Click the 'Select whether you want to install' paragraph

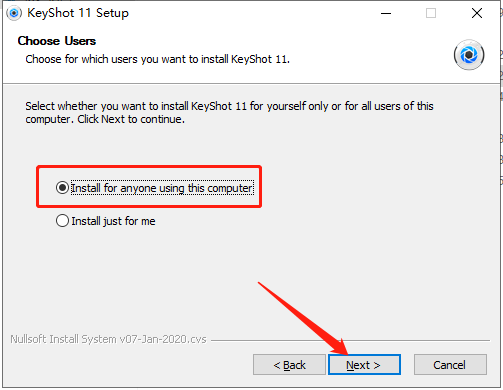[229, 112]
